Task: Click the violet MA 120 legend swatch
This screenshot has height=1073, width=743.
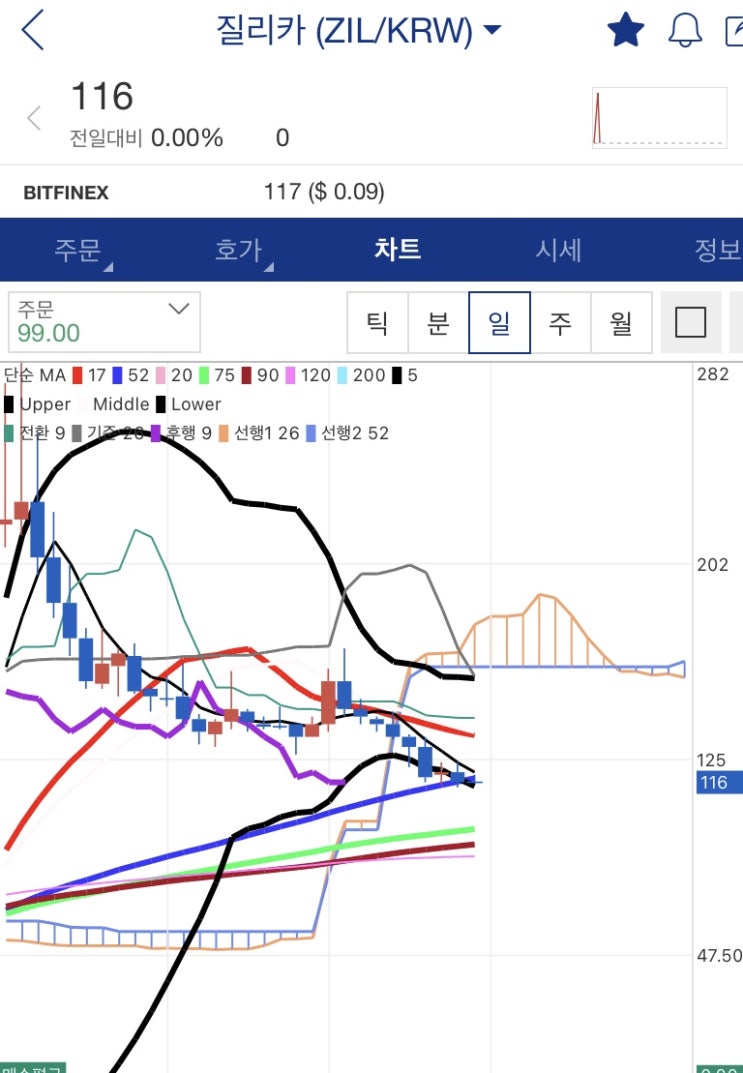Action: [x=290, y=375]
